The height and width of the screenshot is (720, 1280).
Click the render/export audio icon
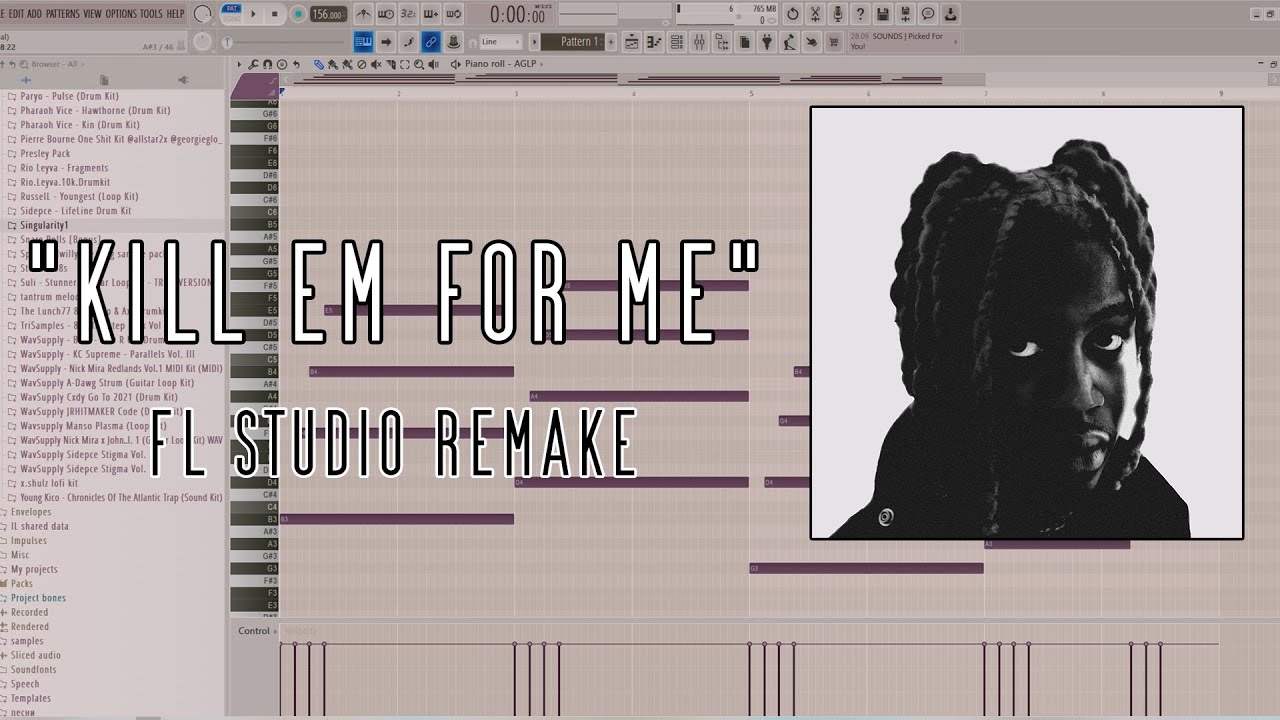(x=905, y=14)
